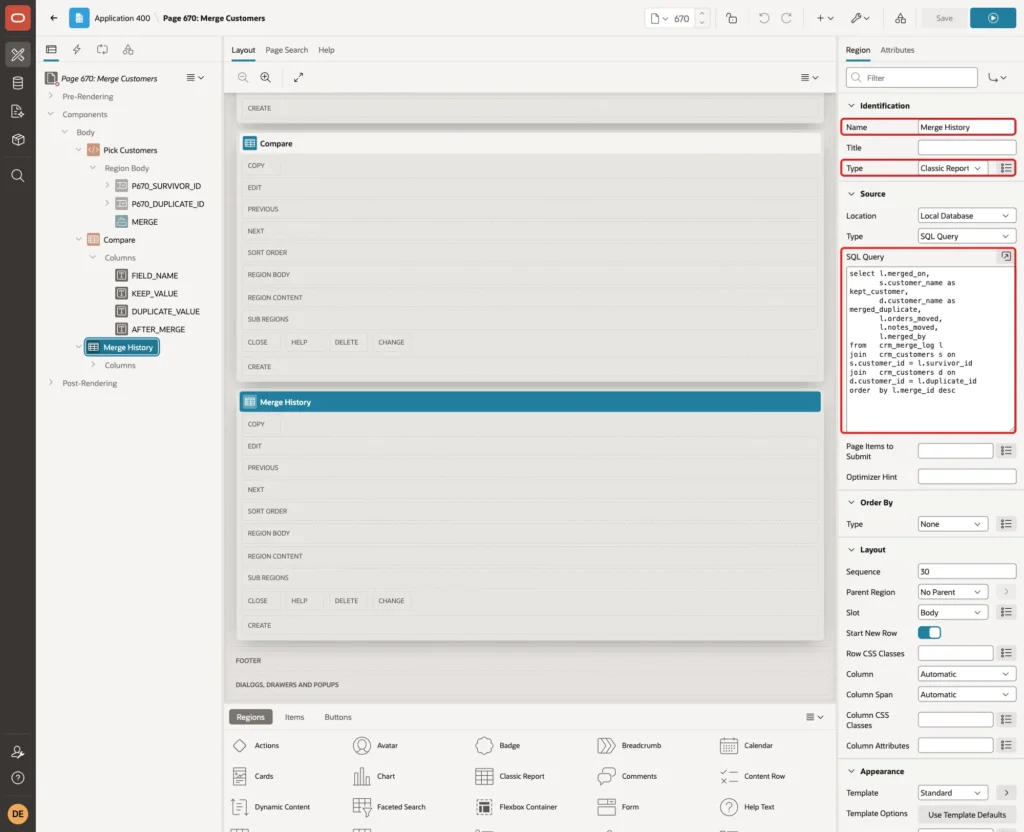Switch to the Attributes tab
This screenshot has width=1024, height=832.
pos(897,50)
